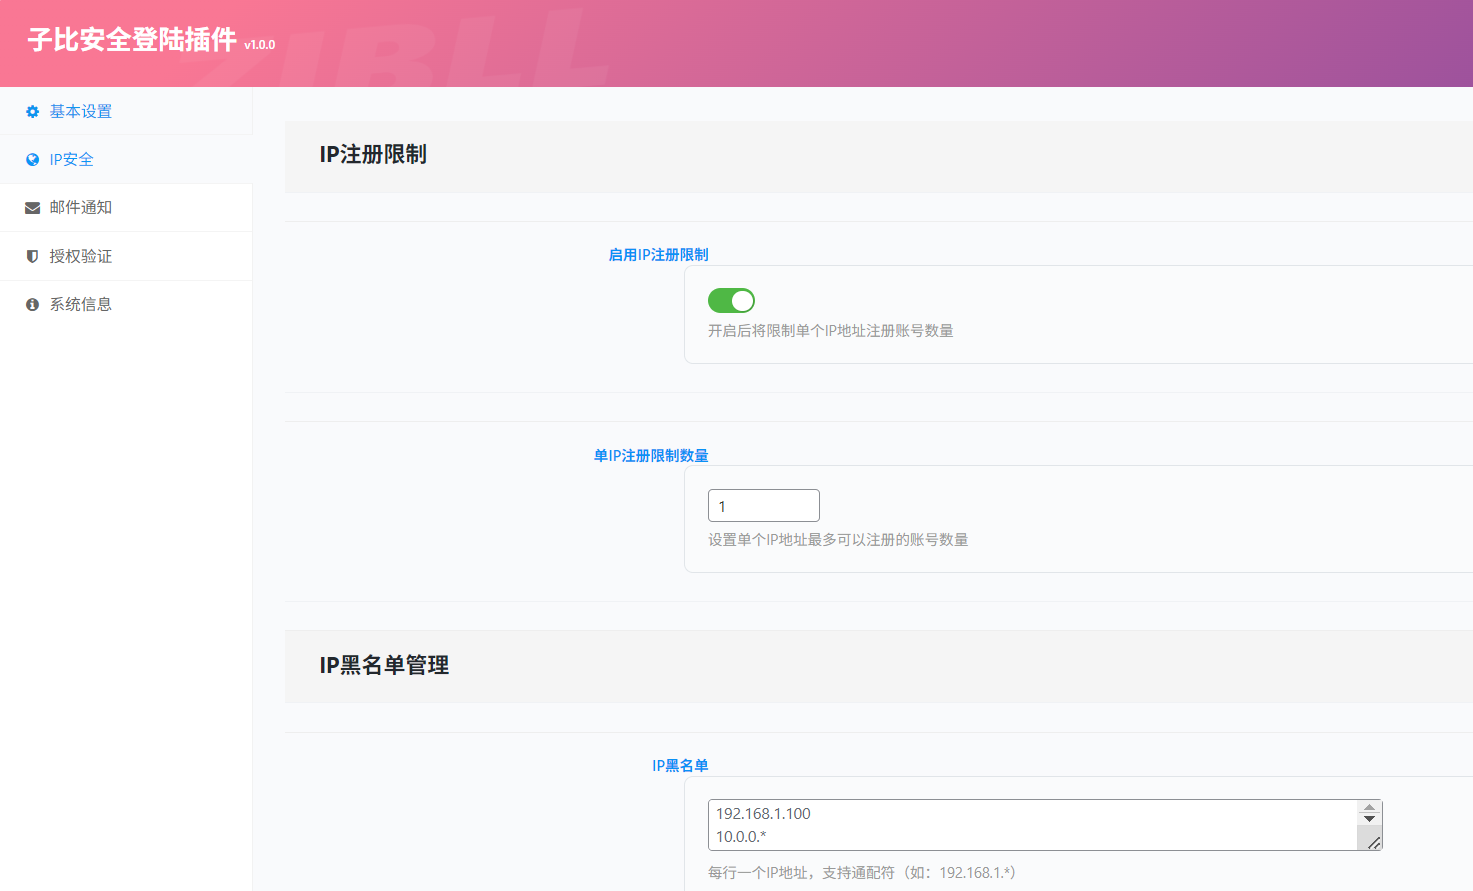1473x891 pixels.
Task: Select the shield icon next to 授权验证
Action: tap(31, 256)
